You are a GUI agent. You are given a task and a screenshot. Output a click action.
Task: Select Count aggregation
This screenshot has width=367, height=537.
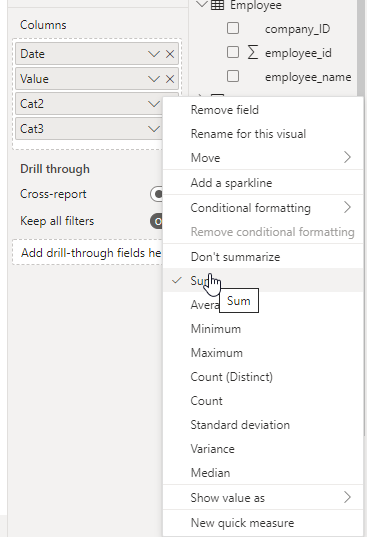click(x=263, y=401)
